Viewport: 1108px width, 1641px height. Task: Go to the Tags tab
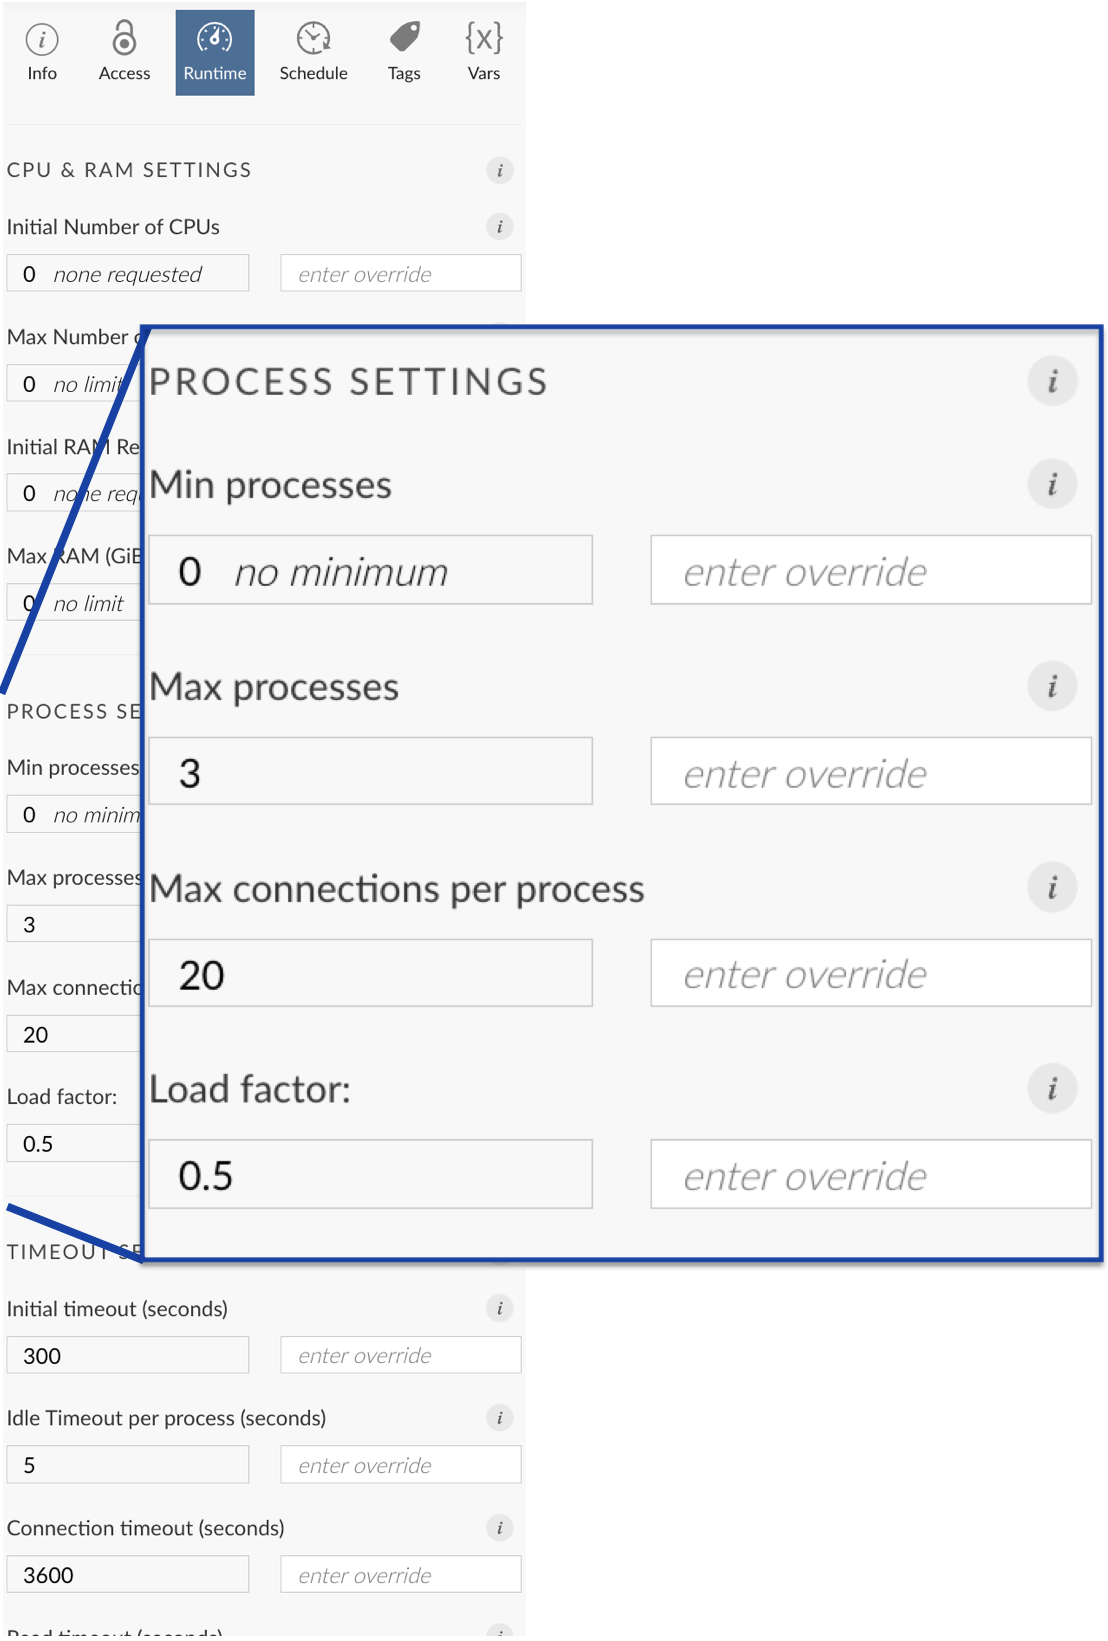coord(404,52)
